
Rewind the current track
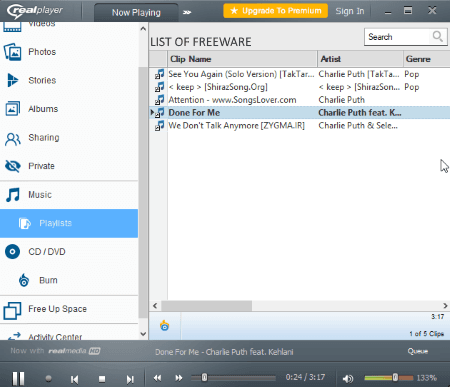point(157,378)
